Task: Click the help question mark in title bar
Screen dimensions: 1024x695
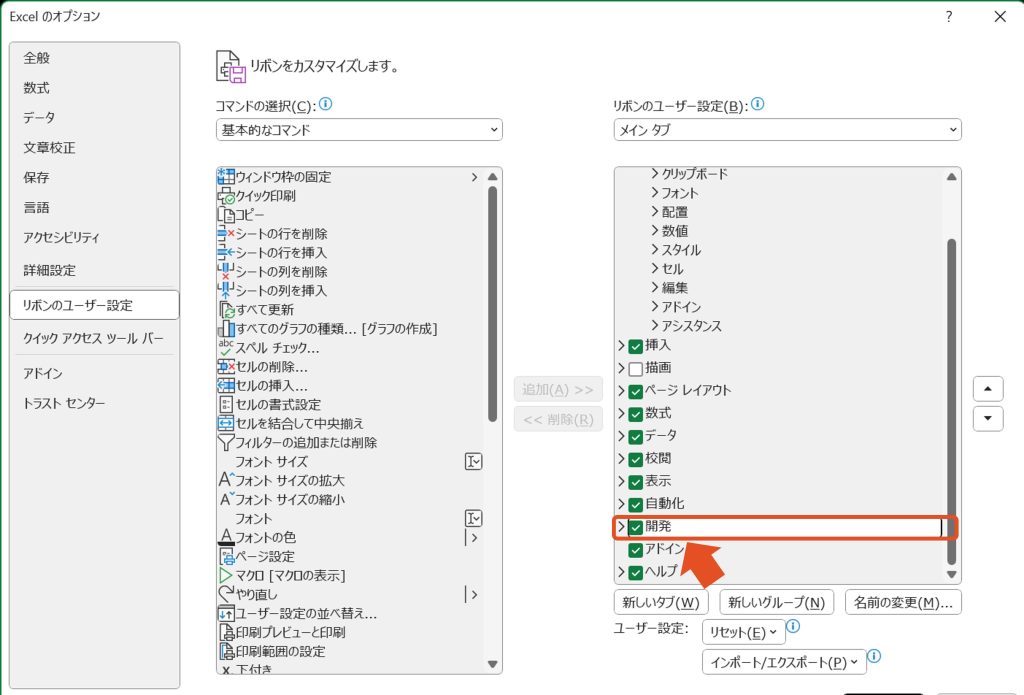Action: [x=949, y=16]
